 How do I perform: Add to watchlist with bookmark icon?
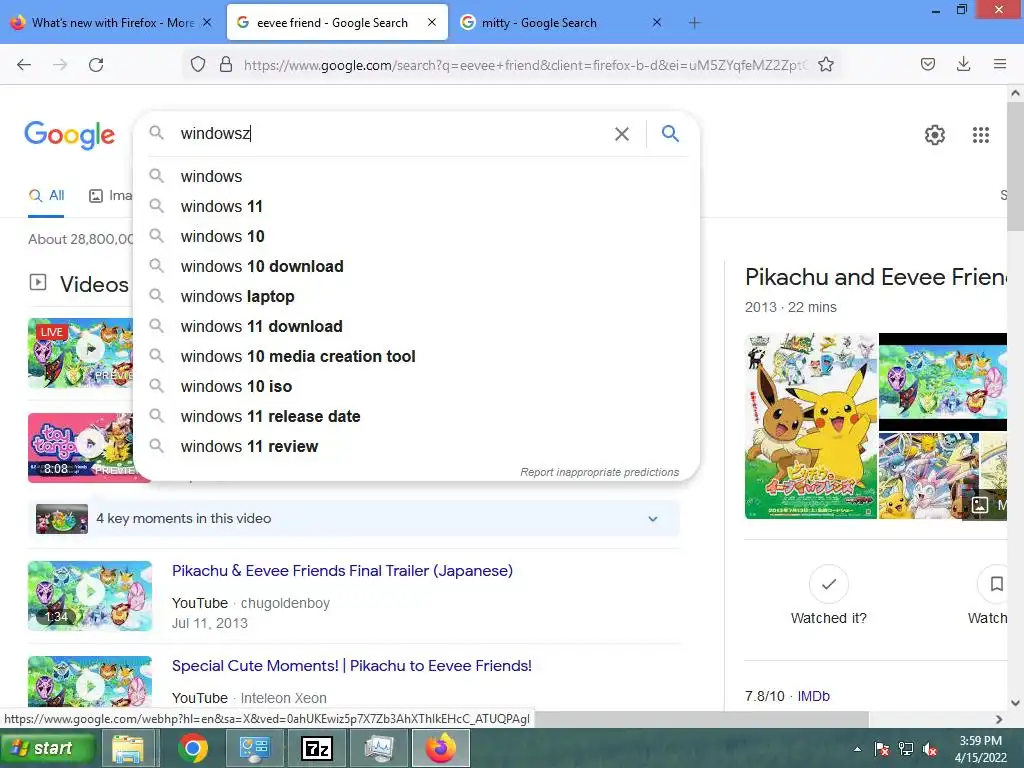coord(997,584)
